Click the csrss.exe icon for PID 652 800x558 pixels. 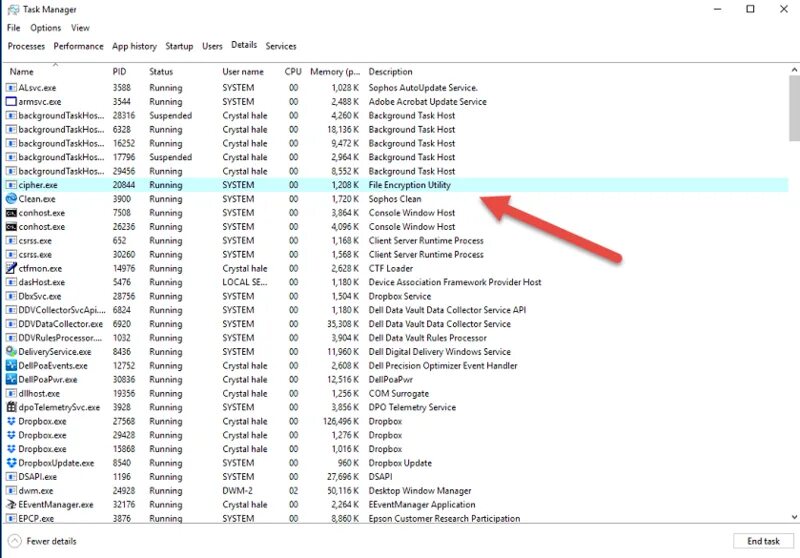pos(11,241)
